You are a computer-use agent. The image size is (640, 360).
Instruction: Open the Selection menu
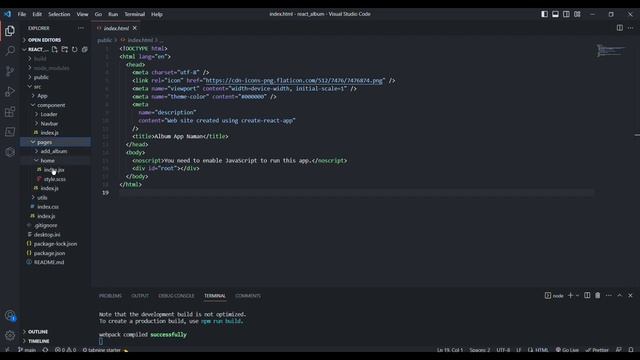coord(59,14)
